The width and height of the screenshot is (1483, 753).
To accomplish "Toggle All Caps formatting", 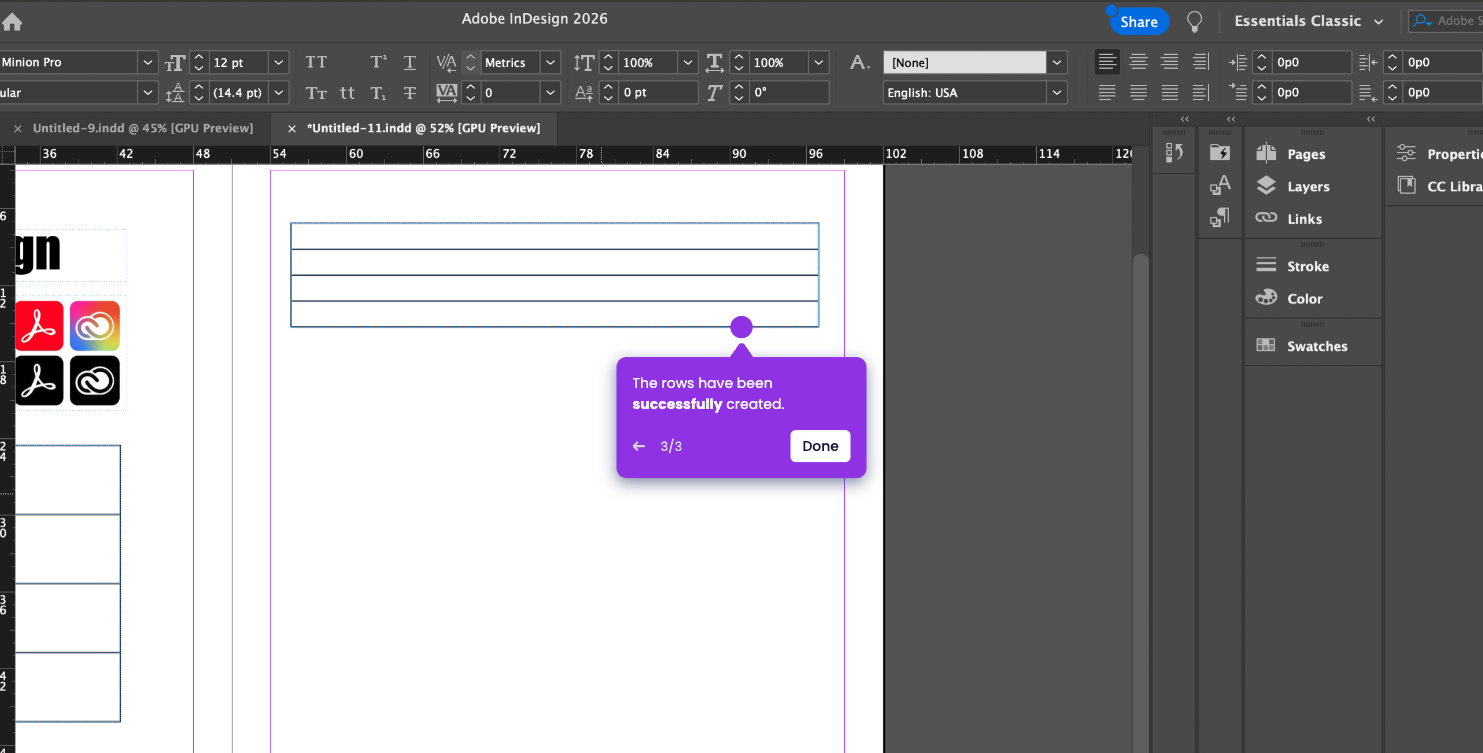I will [316, 62].
